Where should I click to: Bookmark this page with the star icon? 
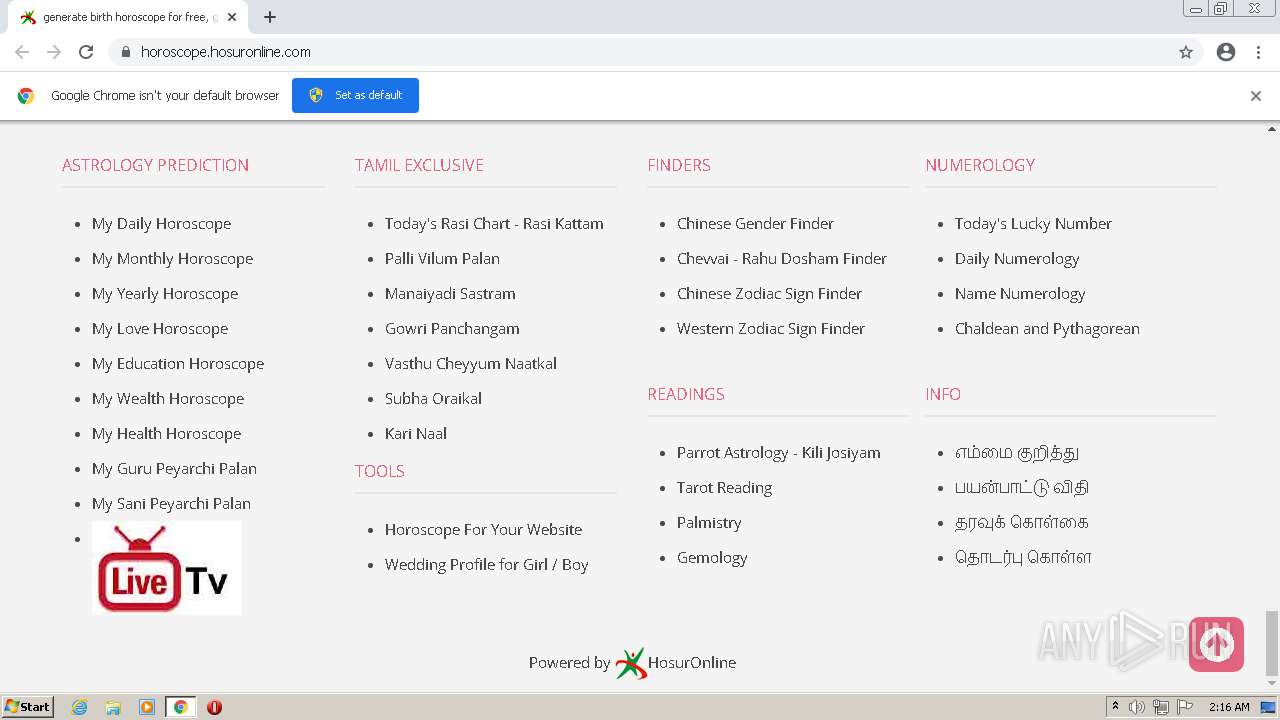click(1186, 52)
